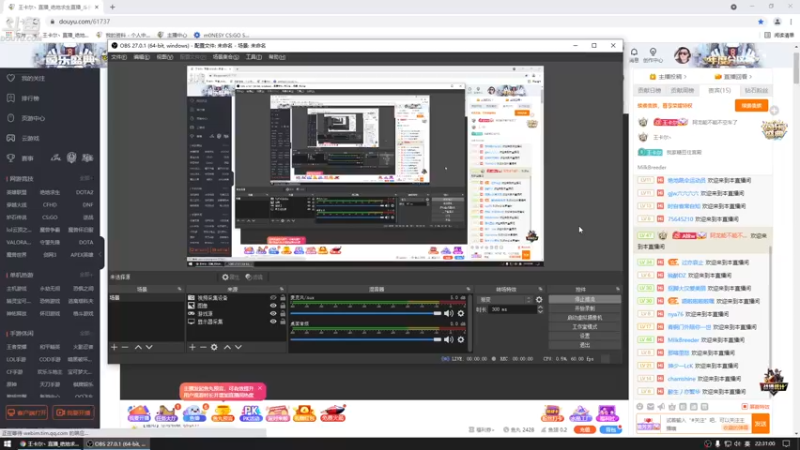Open the 文件(F) menu in OBS
Viewport: 800px width, 450px height.
click(119, 57)
